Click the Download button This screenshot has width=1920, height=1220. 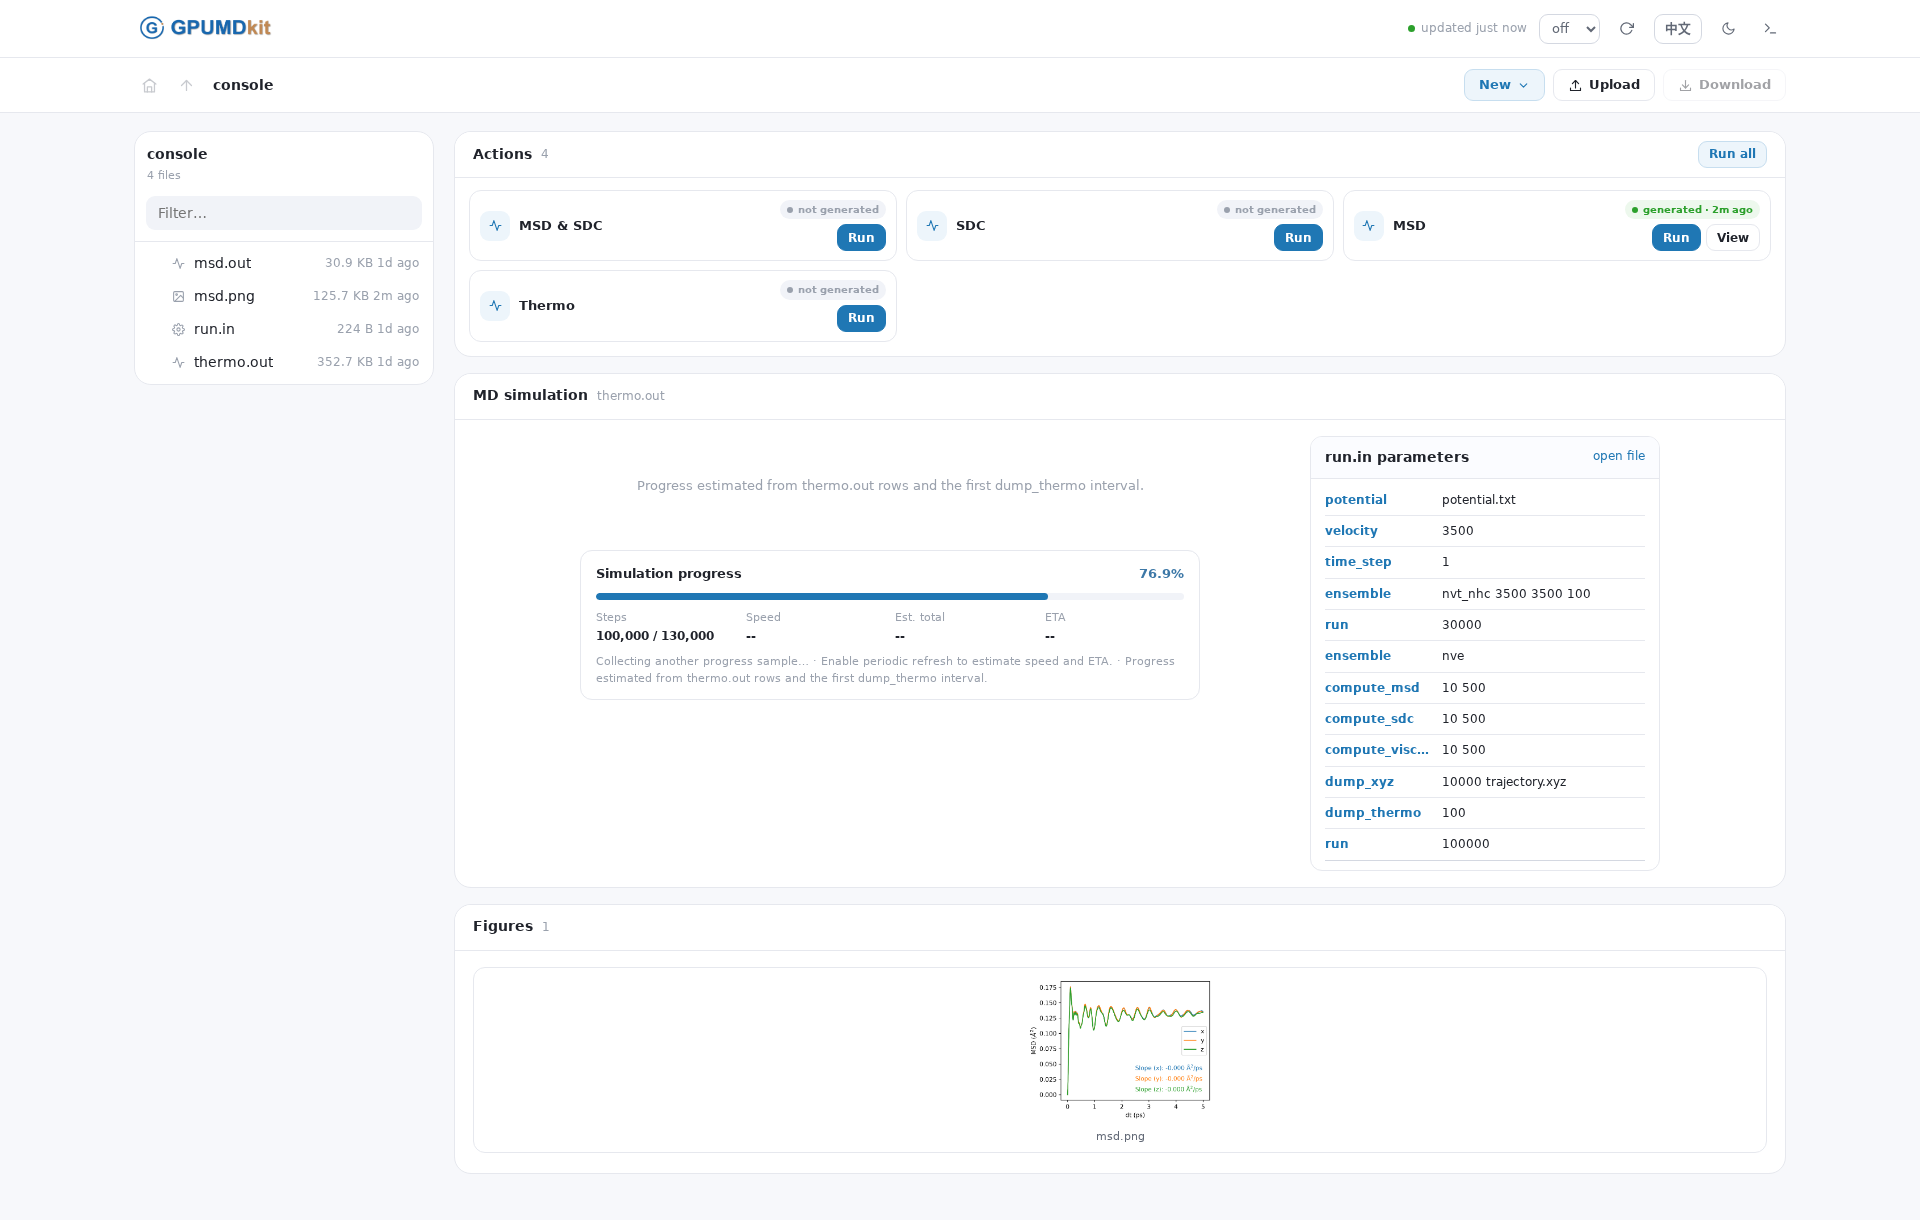1724,85
